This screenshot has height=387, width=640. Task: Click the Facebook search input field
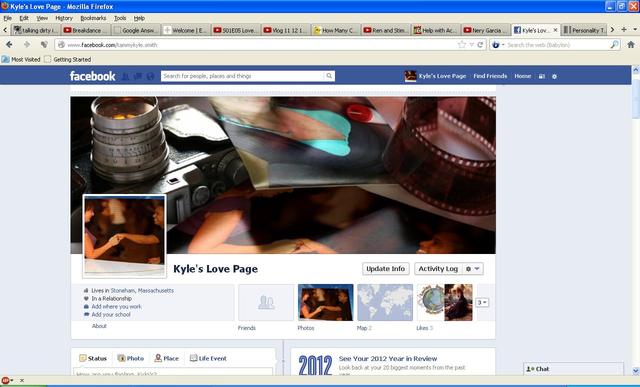click(243, 76)
